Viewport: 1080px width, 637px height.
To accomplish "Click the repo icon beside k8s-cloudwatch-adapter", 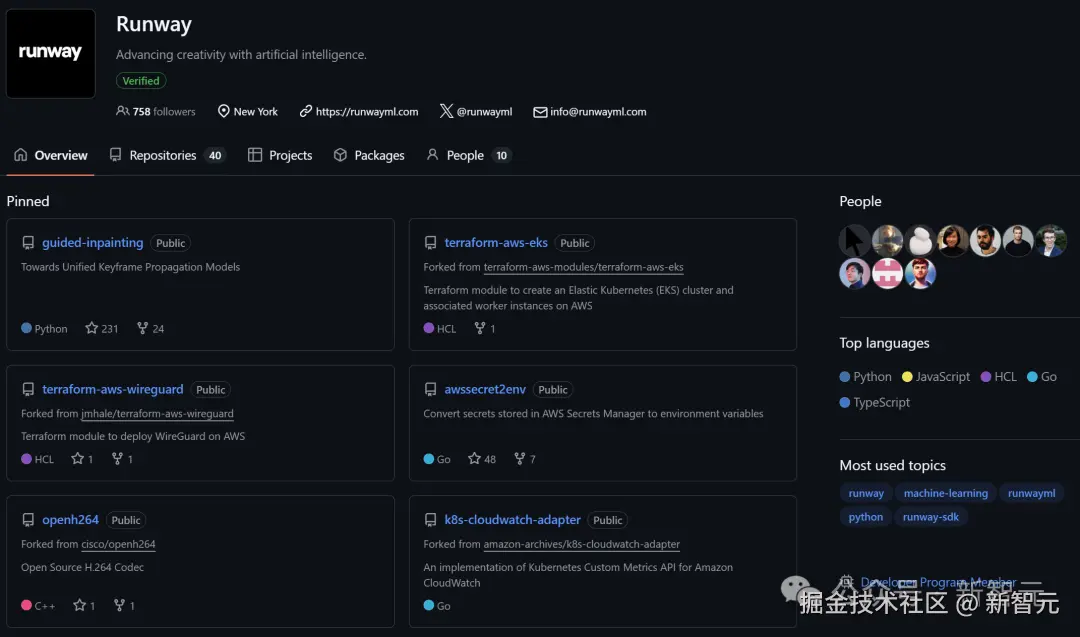I will tap(430, 520).
